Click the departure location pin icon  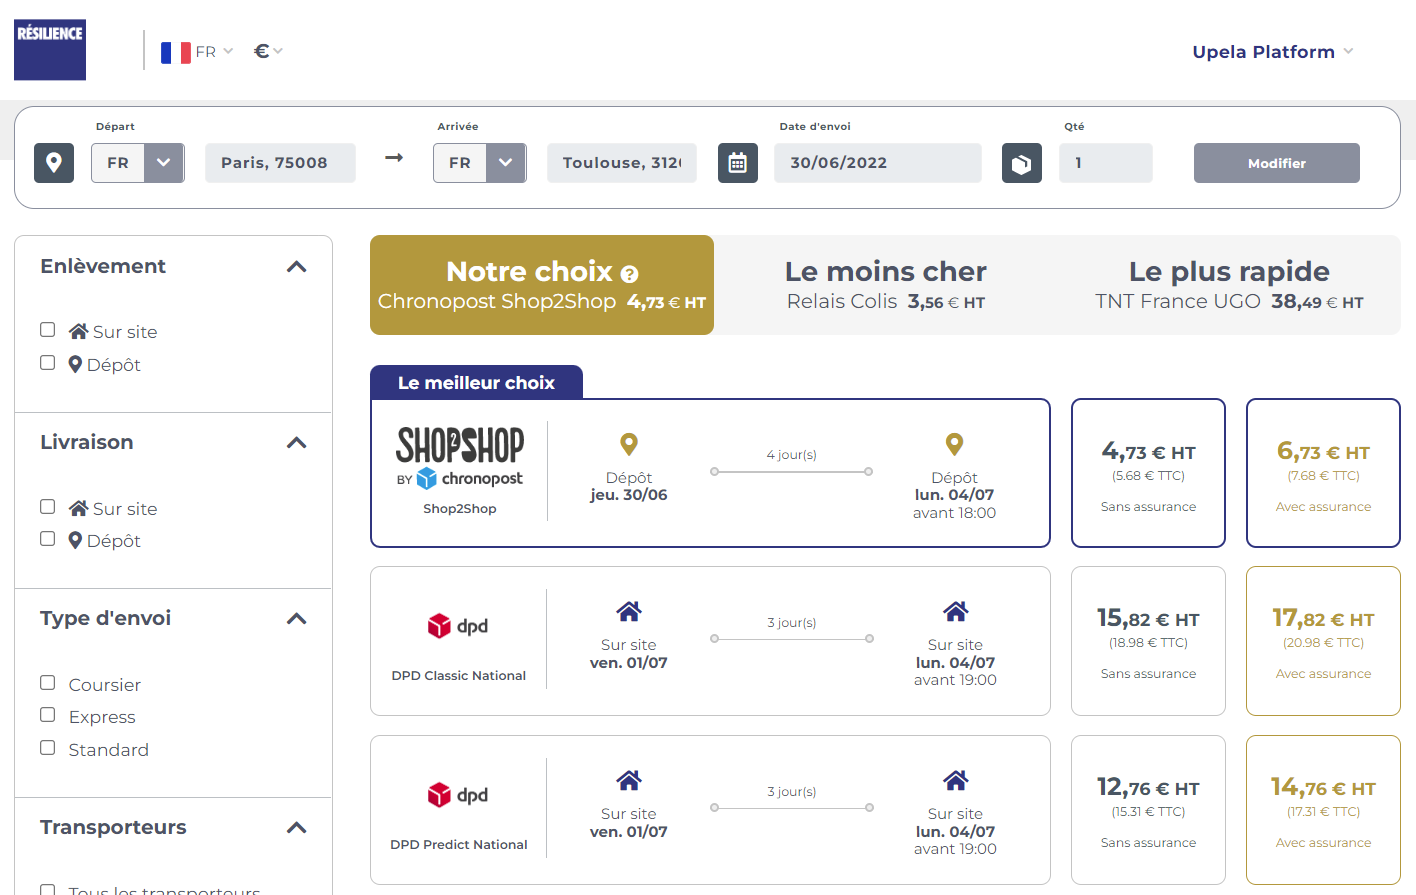pyautogui.click(x=54, y=163)
